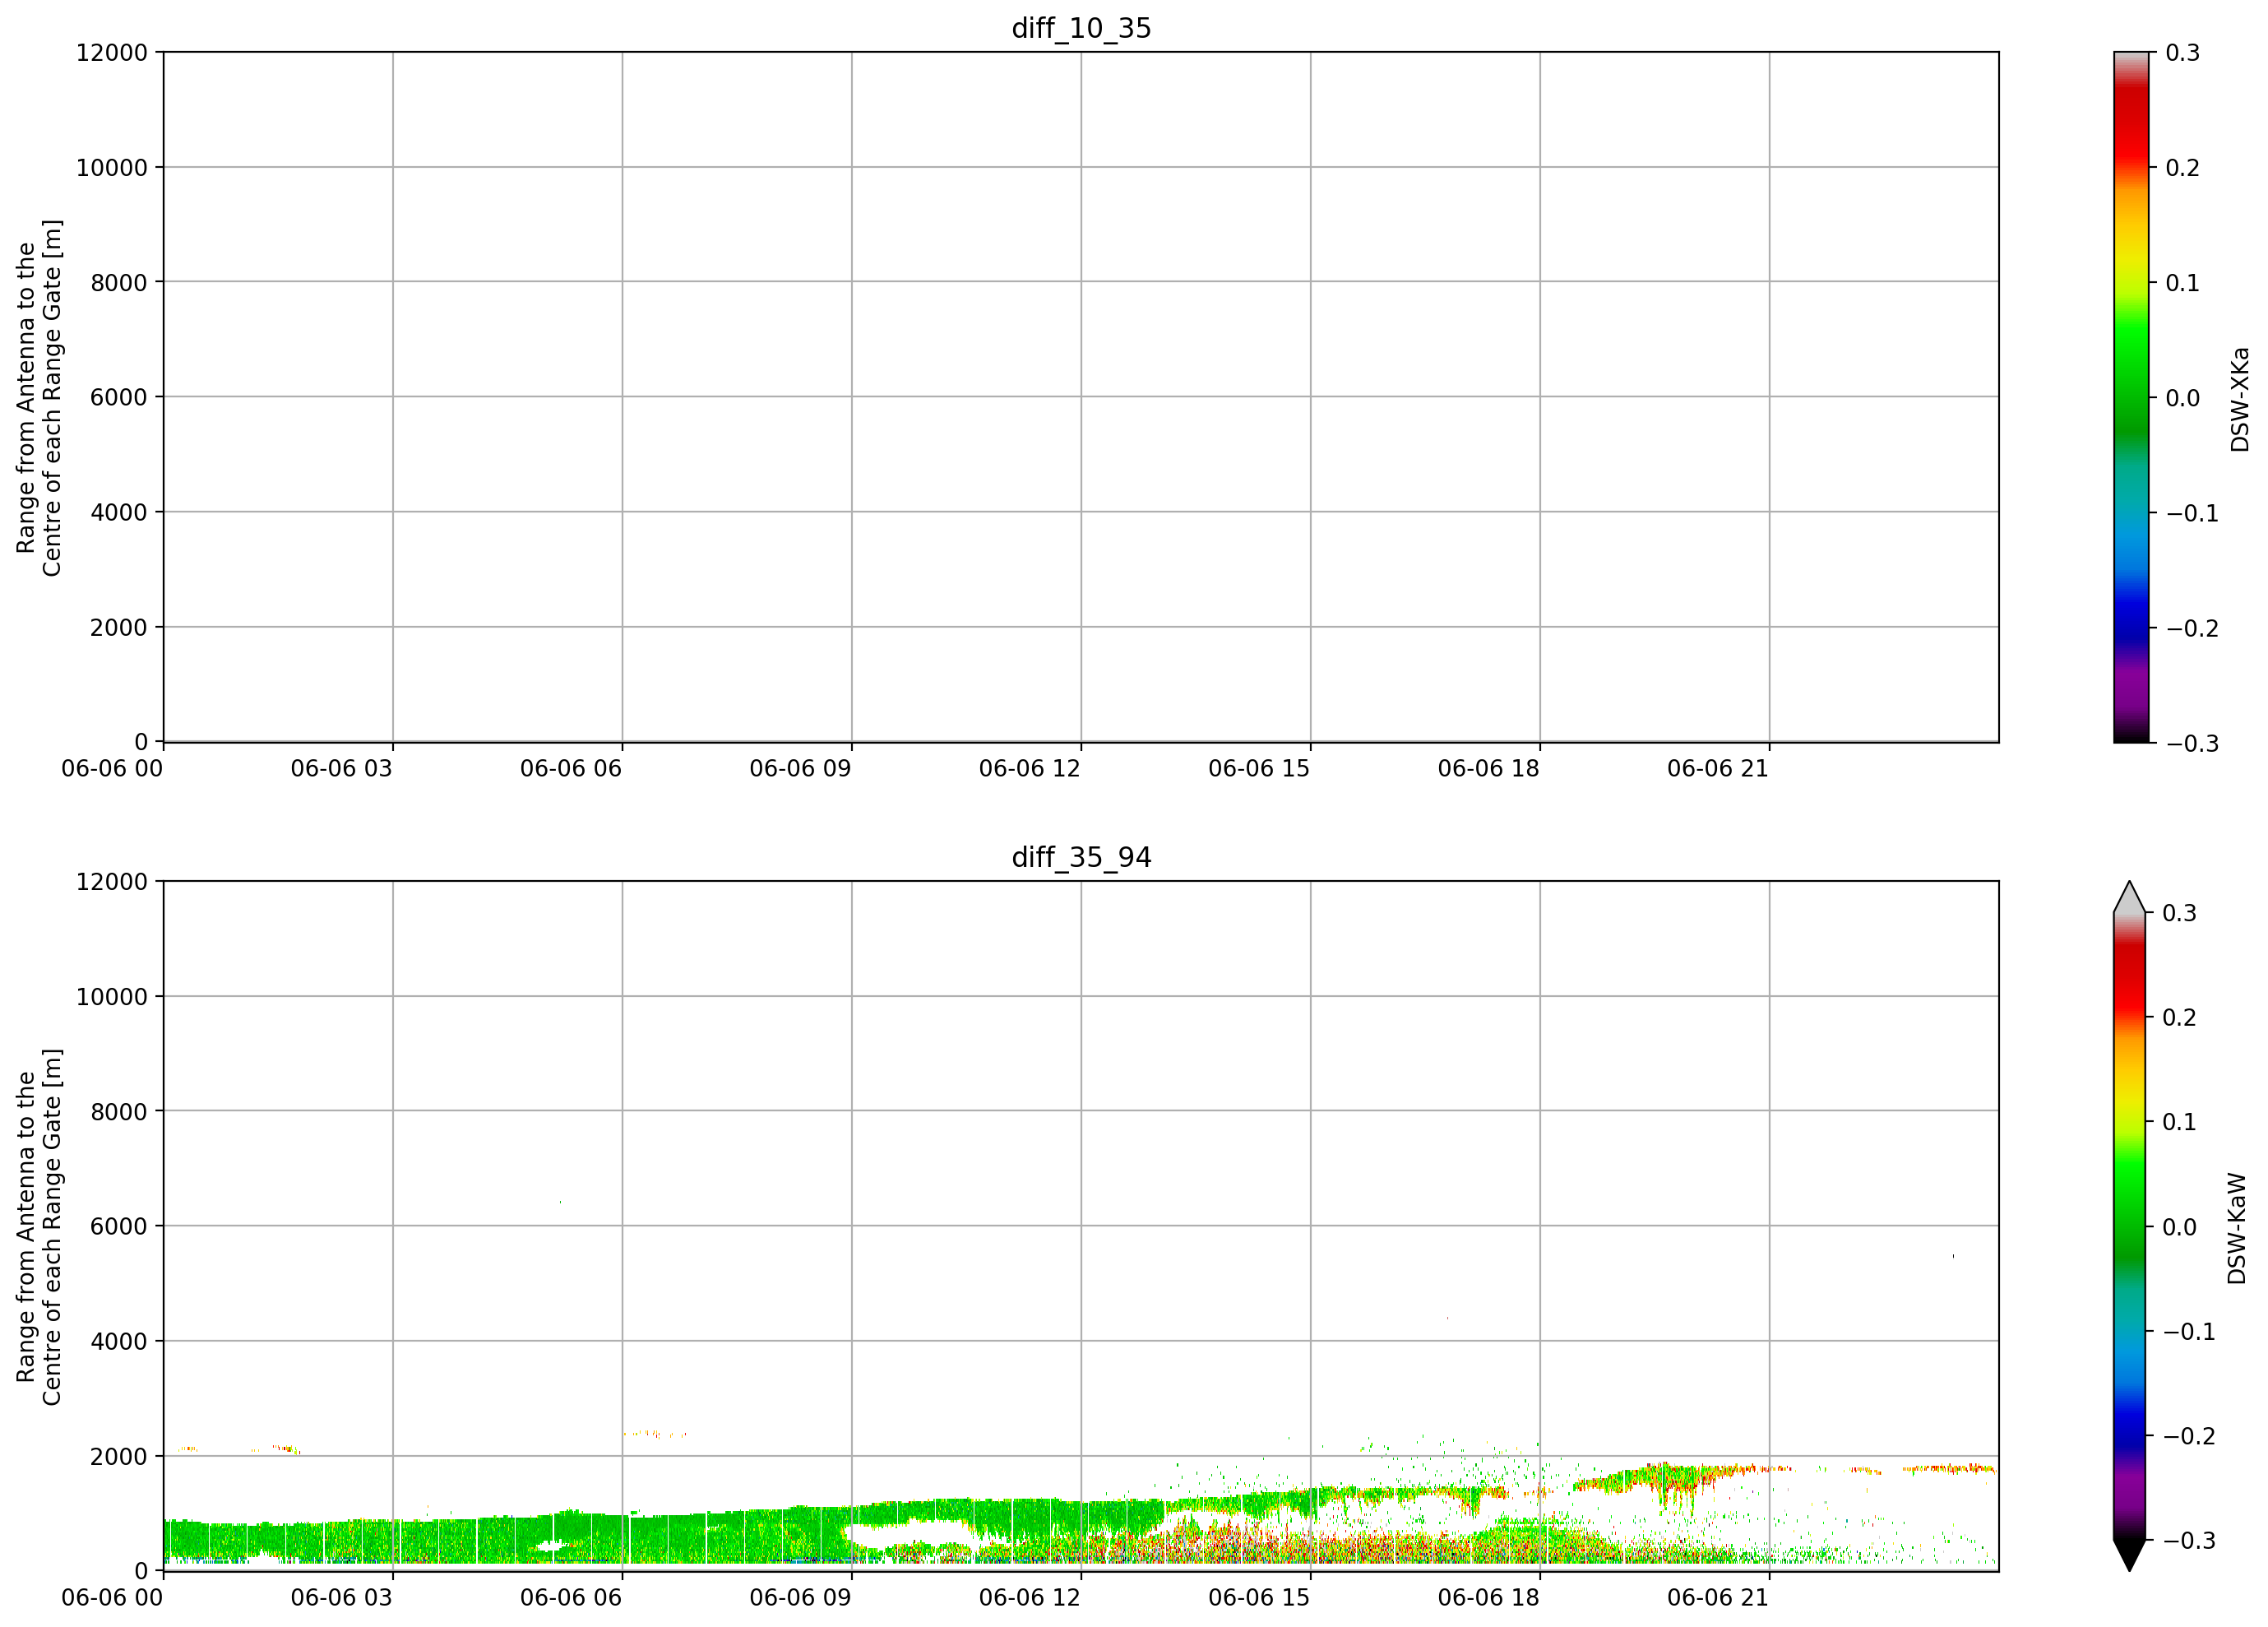This screenshot has width=2268, height=1627.
Task: Click the '06-06 21' x-tick under diff_10_35
Action: click(1718, 768)
